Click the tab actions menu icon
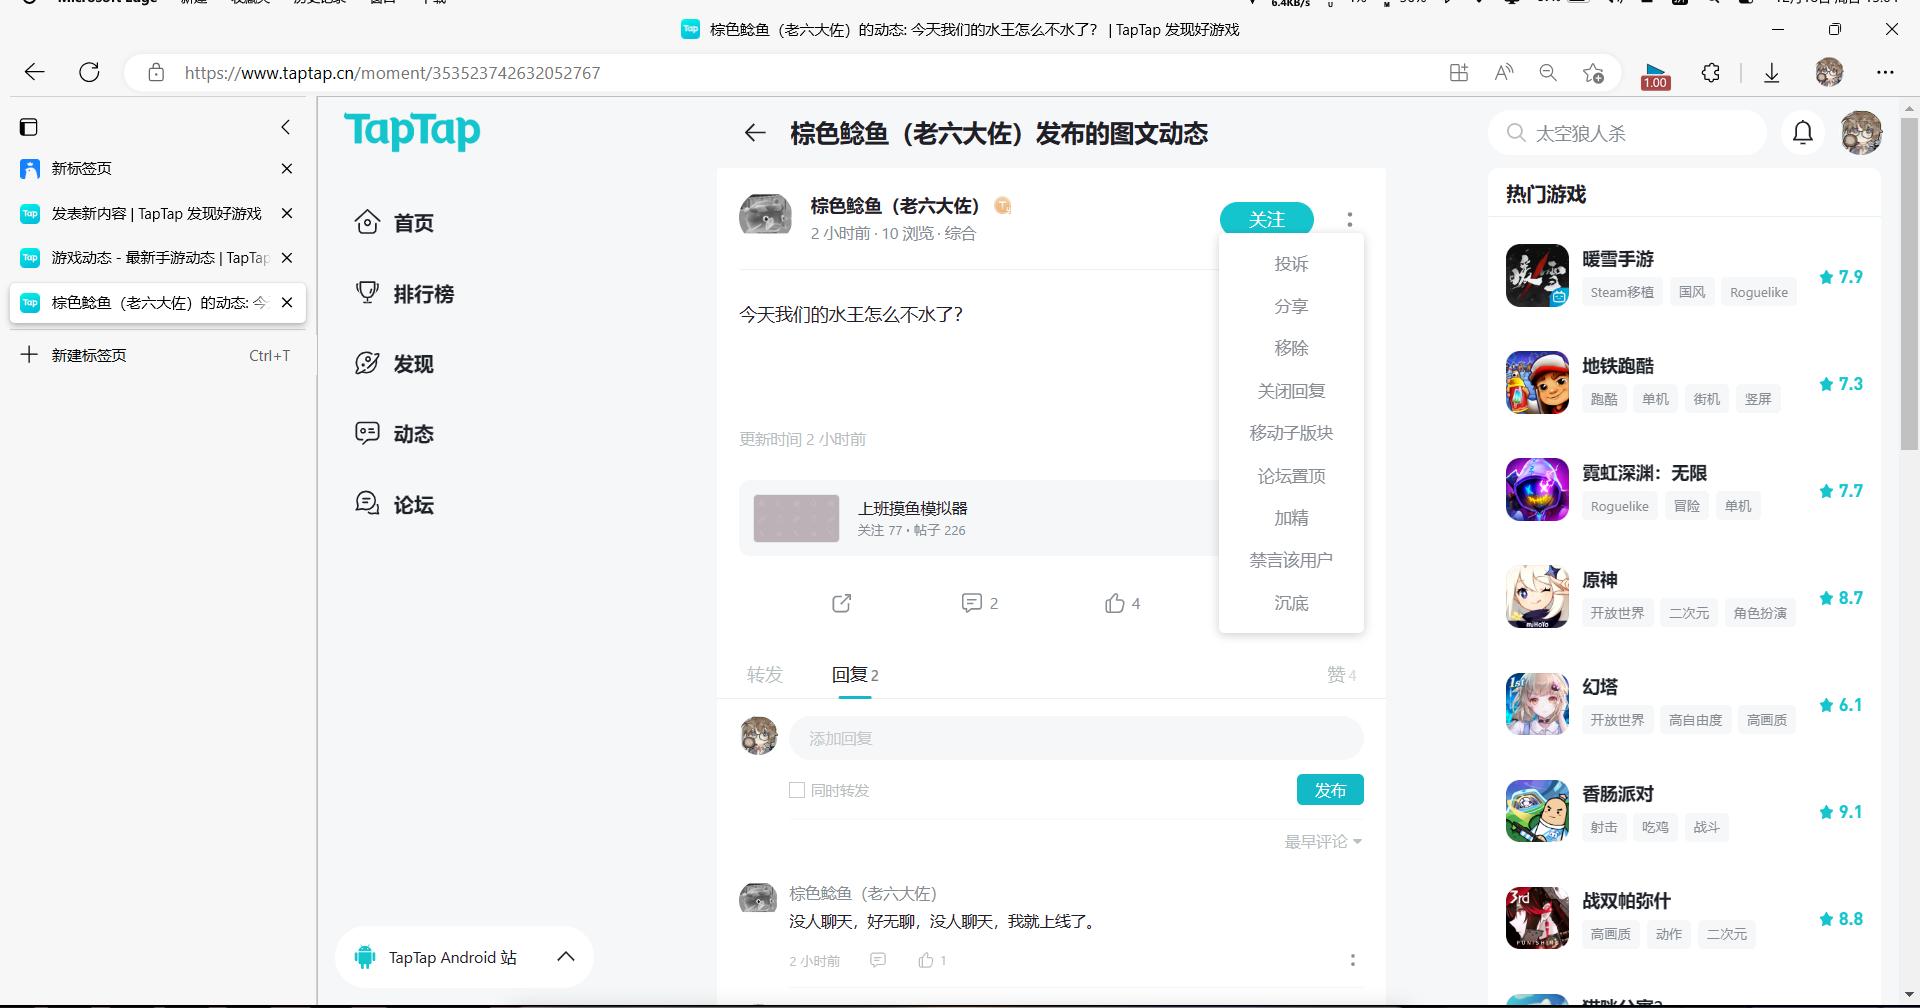Image resolution: width=1920 pixels, height=1008 pixels. coord(29,127)
